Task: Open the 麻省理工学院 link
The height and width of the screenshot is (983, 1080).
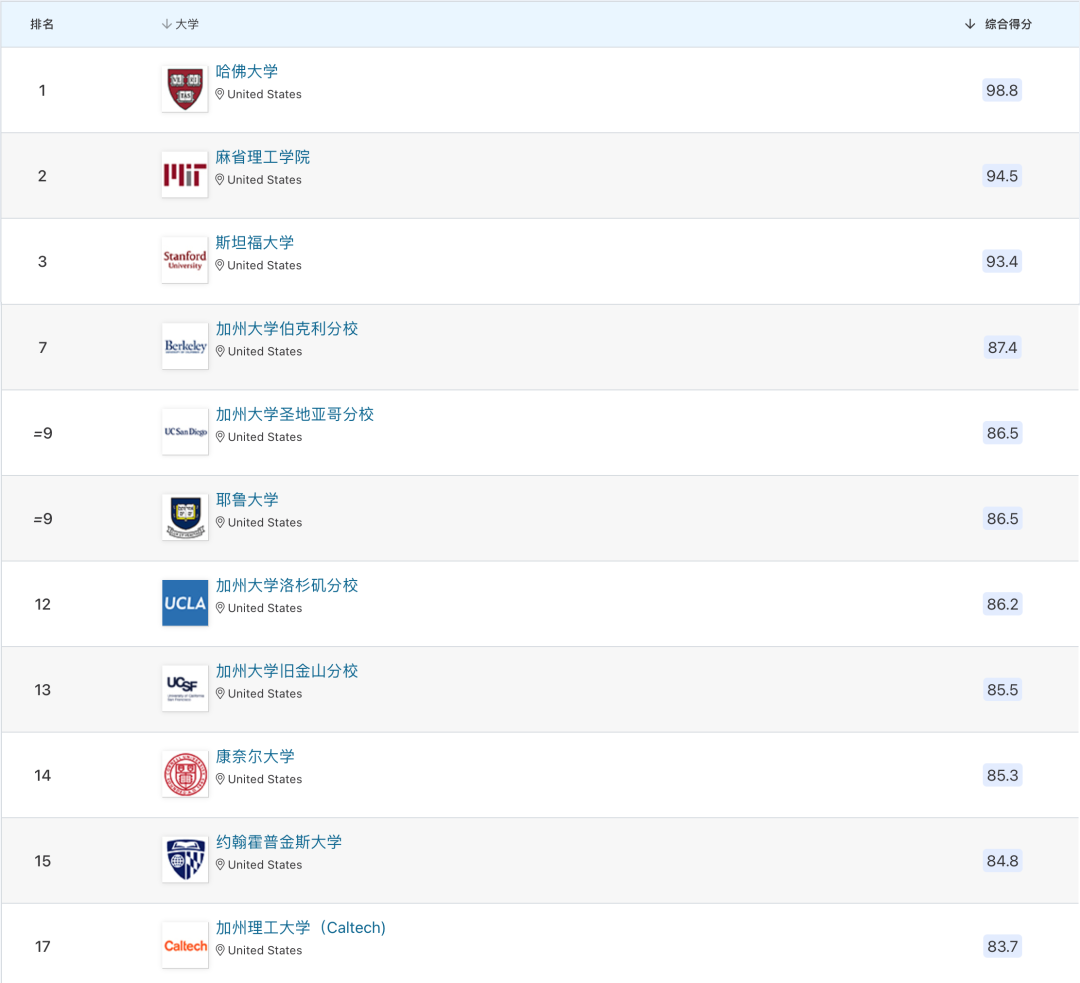Action: pyautogui.click(x=262, y=157)
